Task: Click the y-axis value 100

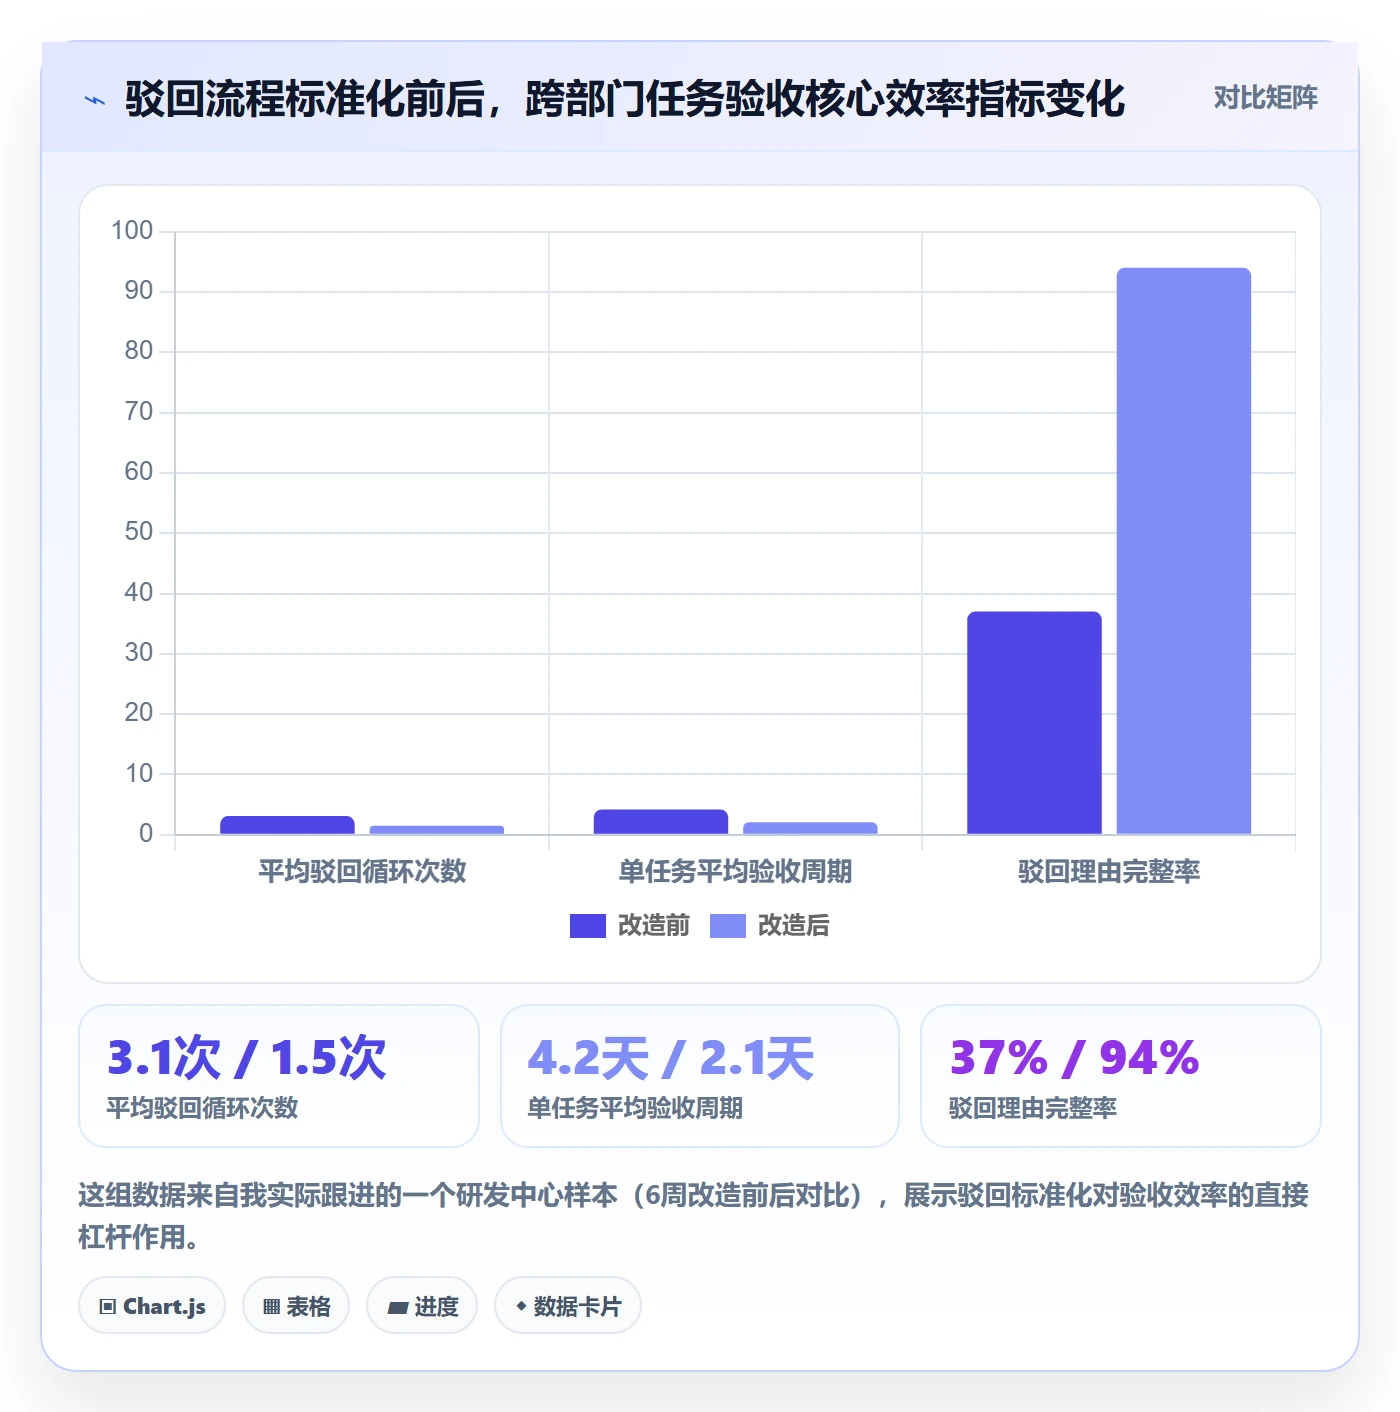Action: pos(132,231)
